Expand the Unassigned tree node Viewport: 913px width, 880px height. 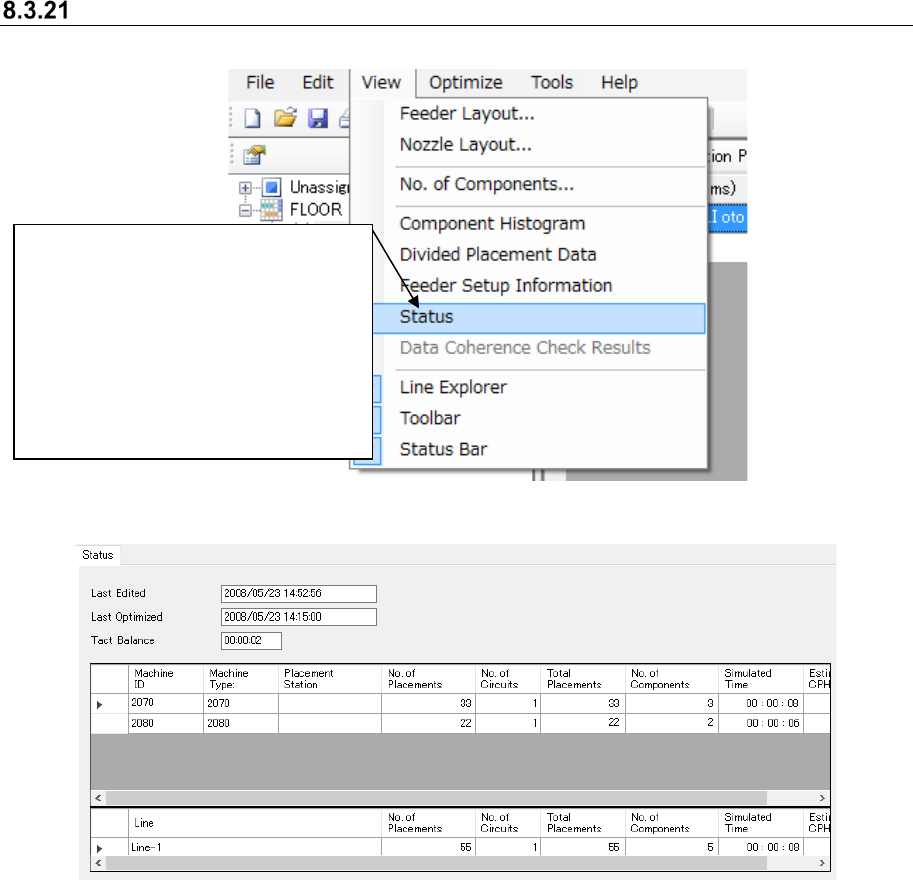pyautogui.click(x=246, y=187)
